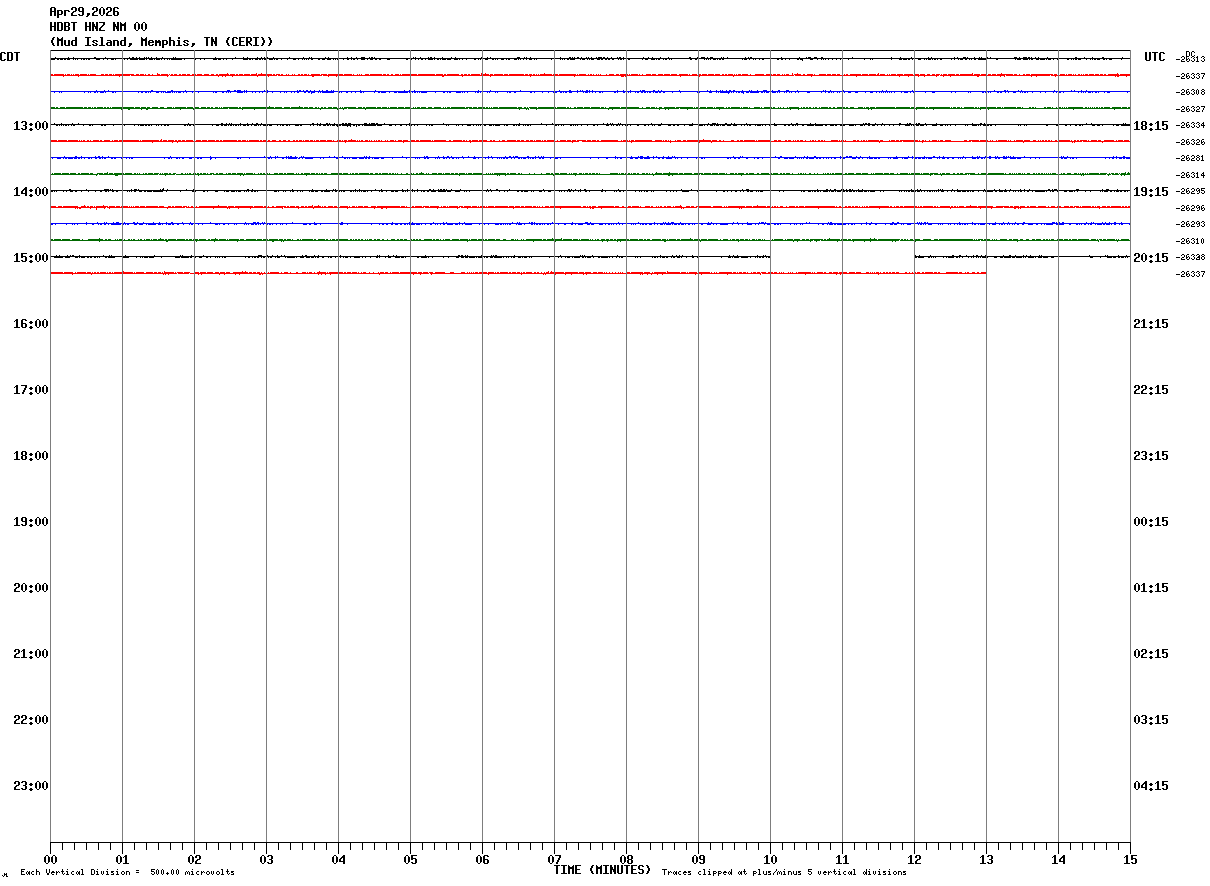Select the DC offset value -26327

coord(1190,109)
